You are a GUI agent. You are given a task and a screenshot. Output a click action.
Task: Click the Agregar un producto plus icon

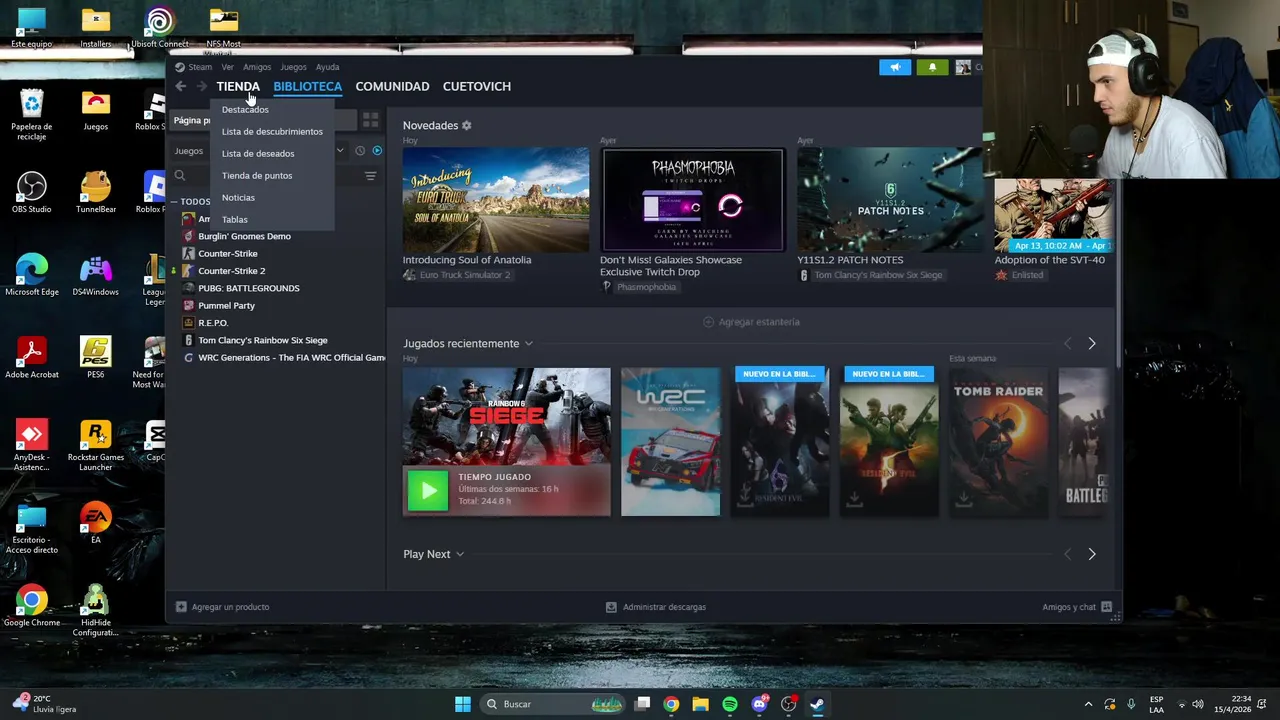pos(181,607)
